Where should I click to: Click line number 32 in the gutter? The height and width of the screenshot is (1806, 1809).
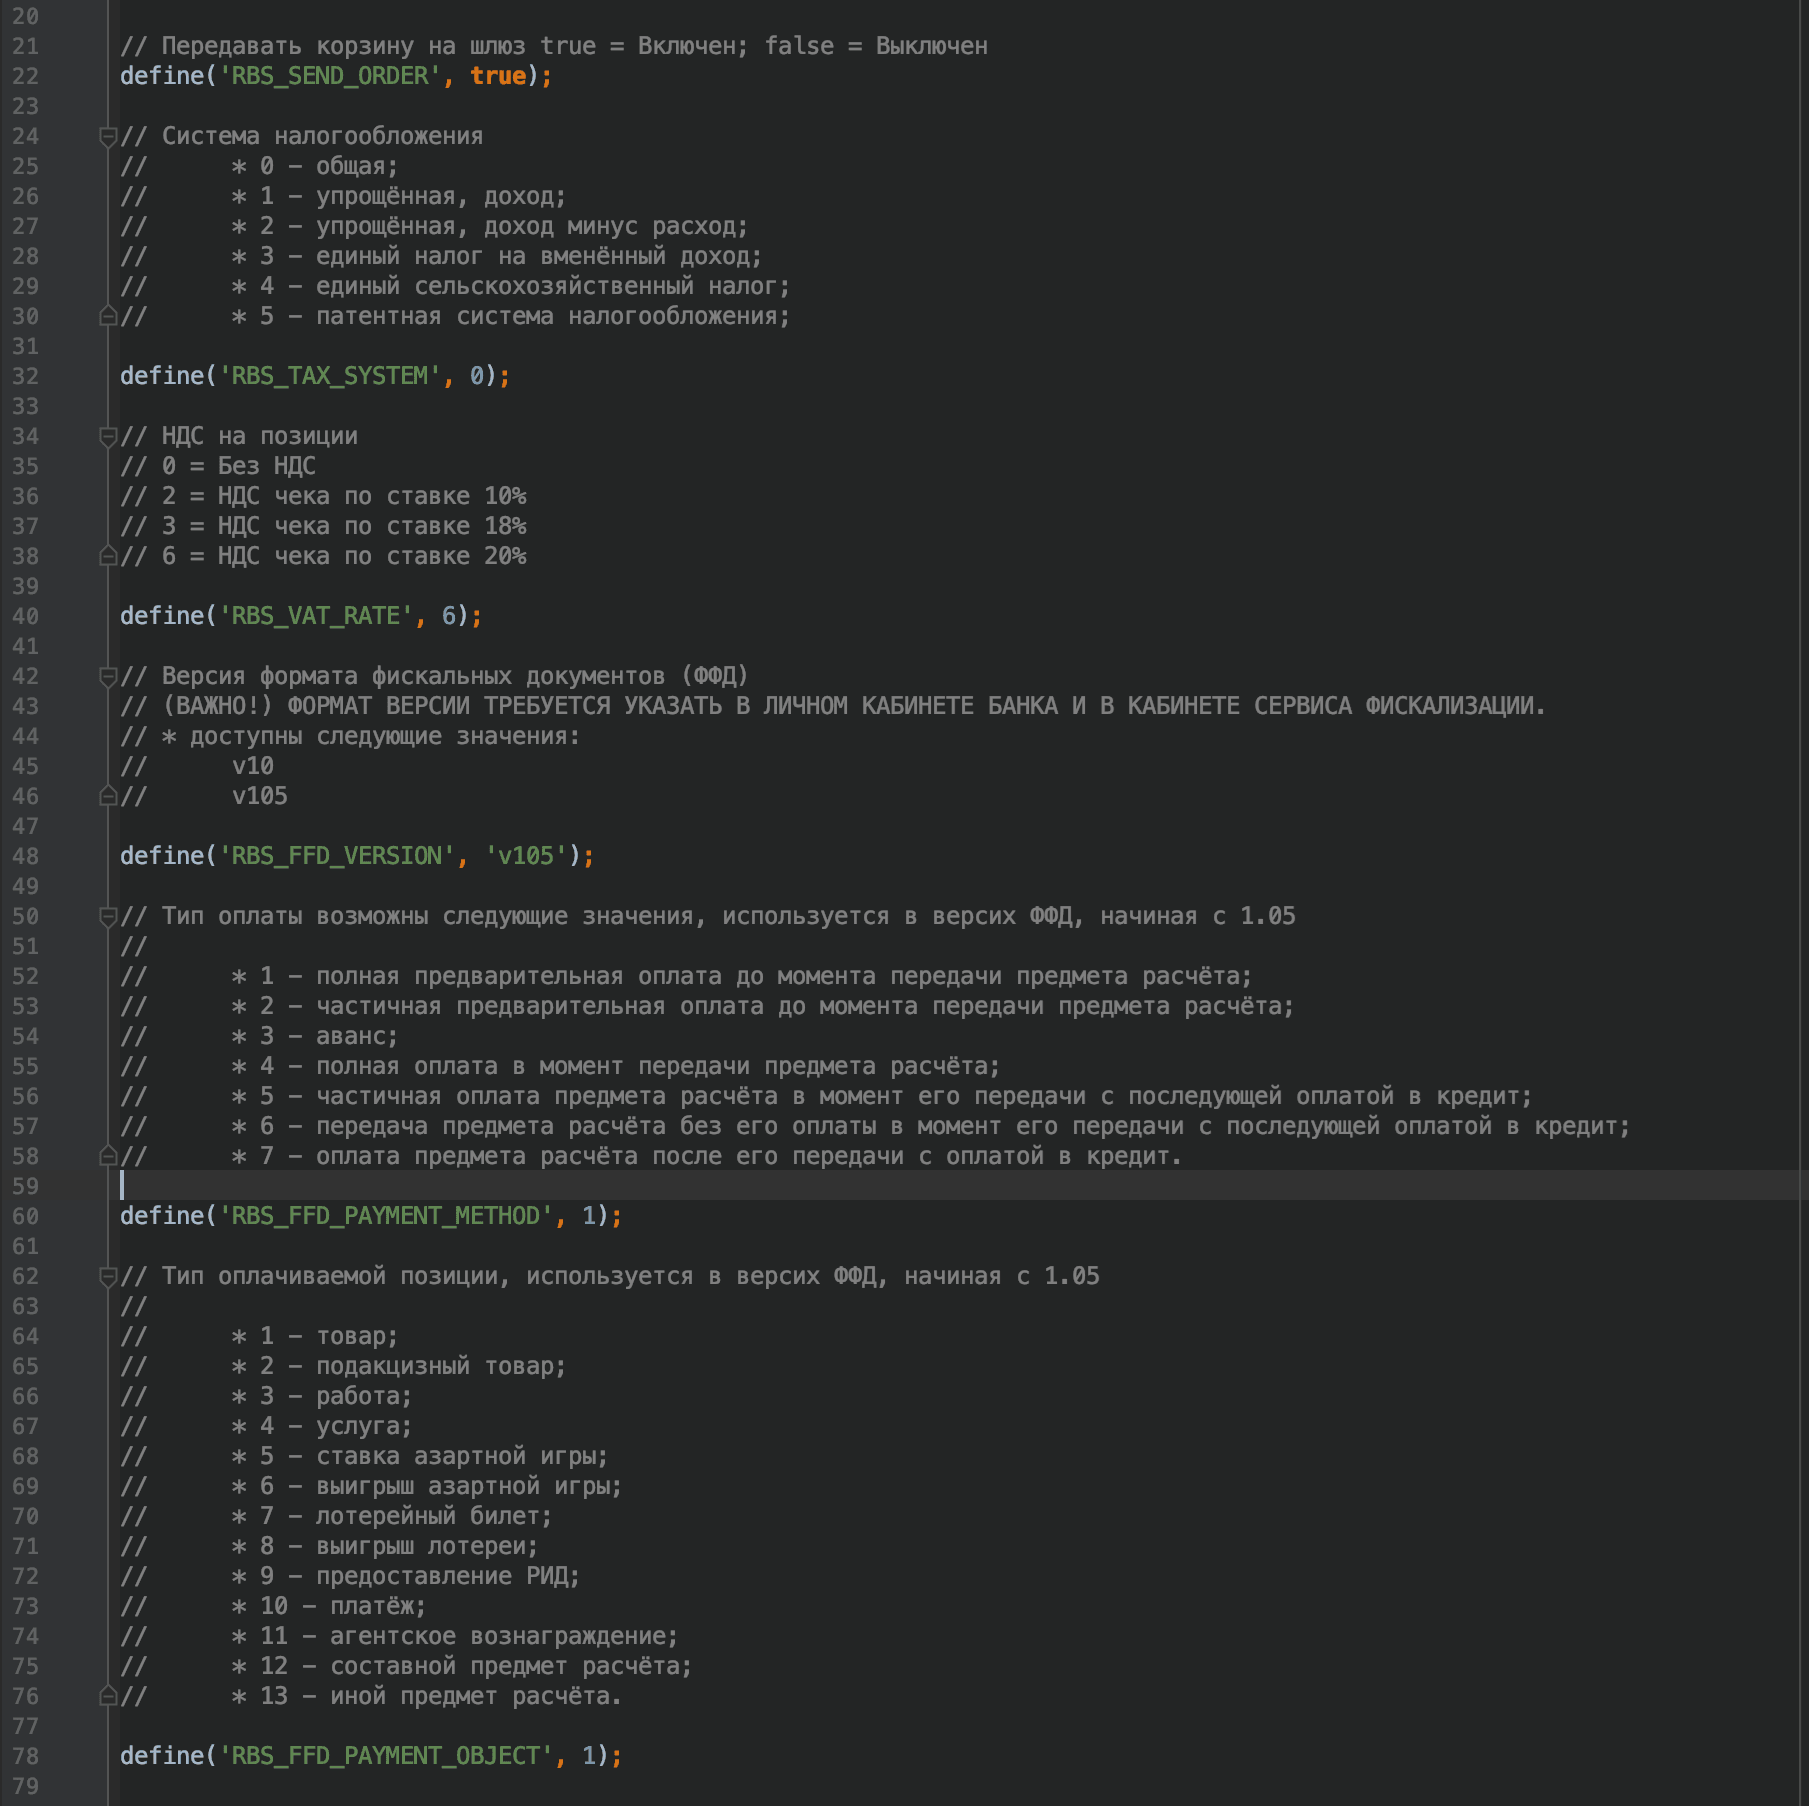click(26, 376)
